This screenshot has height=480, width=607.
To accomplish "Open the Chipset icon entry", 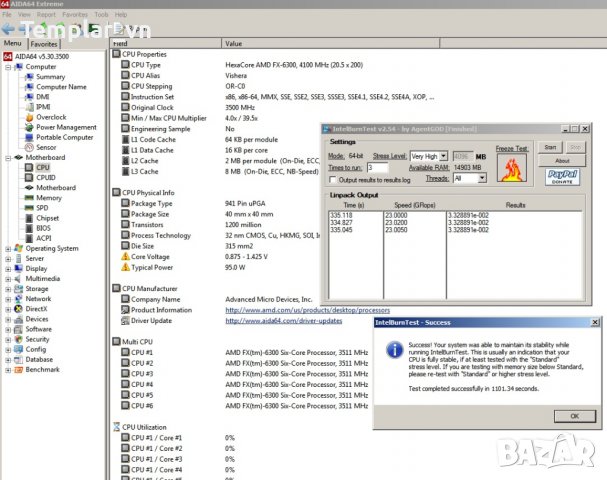I will coord(29,218).
